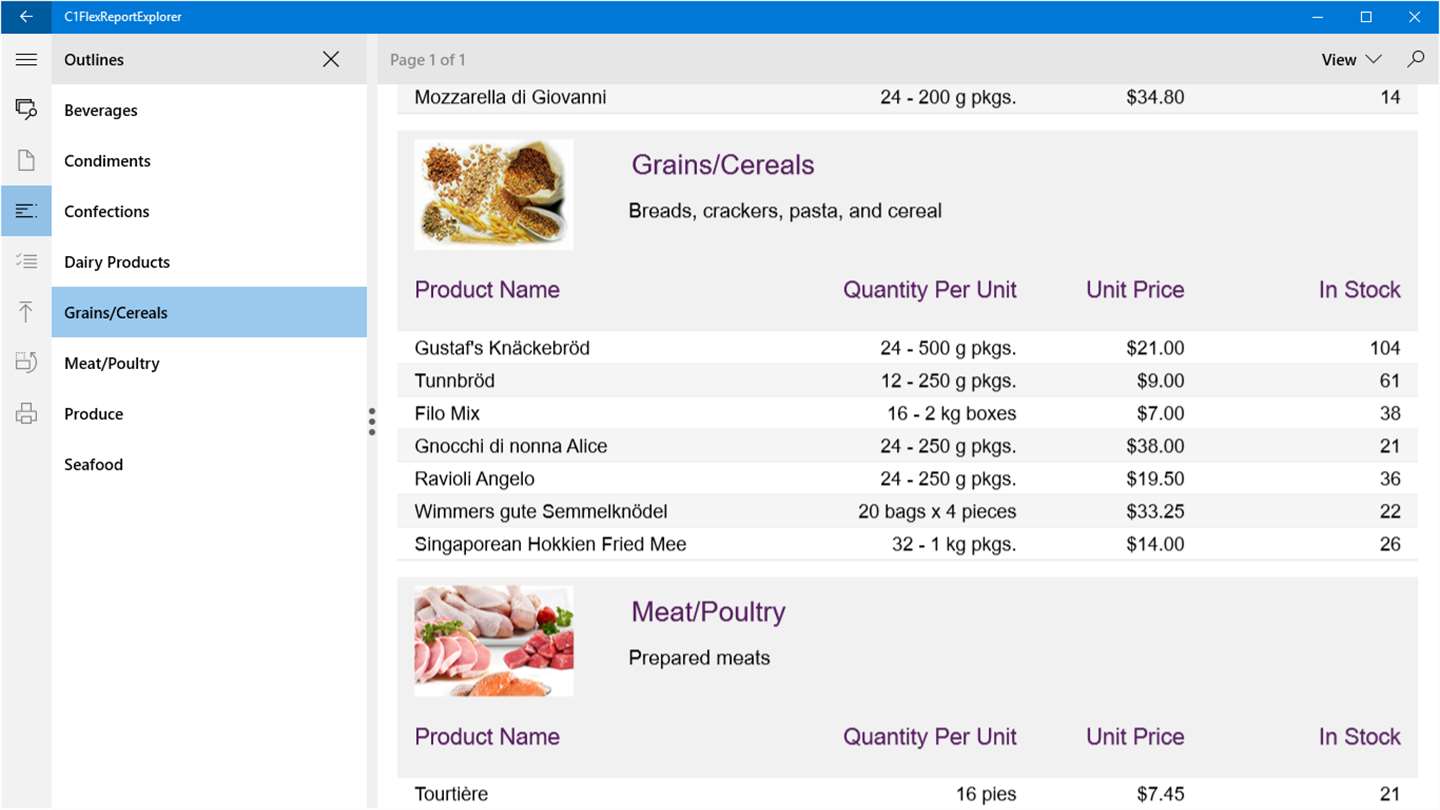Close the Outlines panel
Viewport: 1440px width, 810px height.
(x=331, y=60)
